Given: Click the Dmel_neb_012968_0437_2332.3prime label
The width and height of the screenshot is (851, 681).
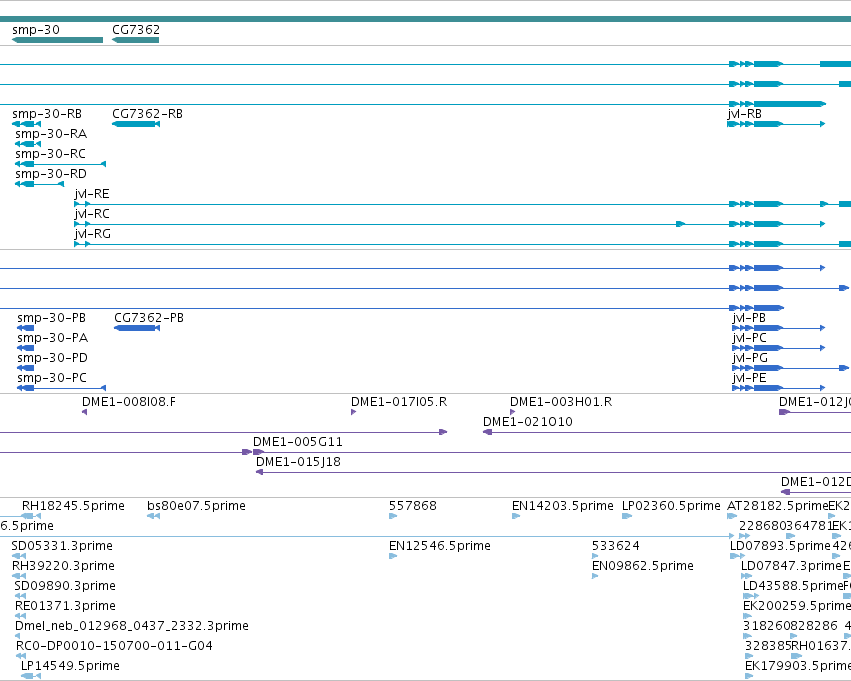Looking at the screenshot, I should pos(132,627).
